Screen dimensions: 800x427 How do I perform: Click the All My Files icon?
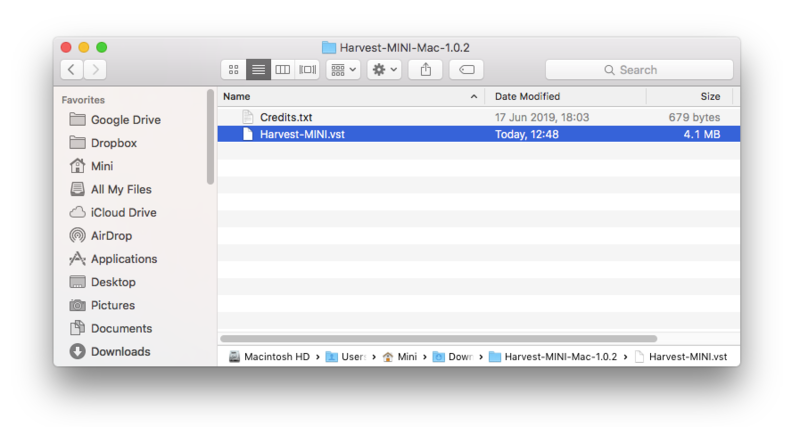[78, 189]
